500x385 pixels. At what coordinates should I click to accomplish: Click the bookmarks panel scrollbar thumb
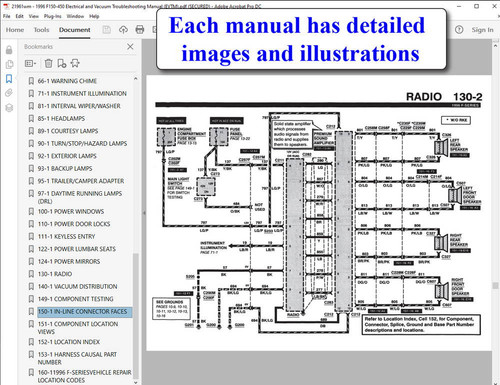click(x=135, y=315)
